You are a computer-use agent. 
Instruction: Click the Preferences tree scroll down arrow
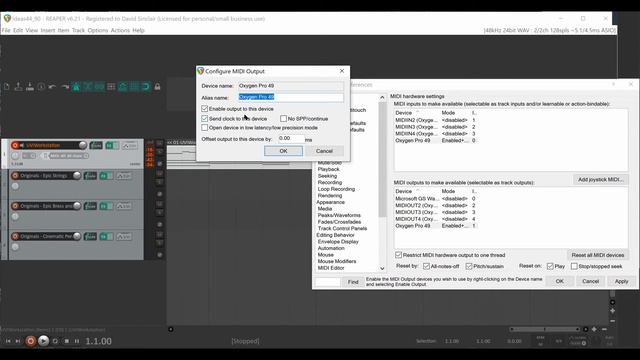pyautogui.click(x=382, y=268)
